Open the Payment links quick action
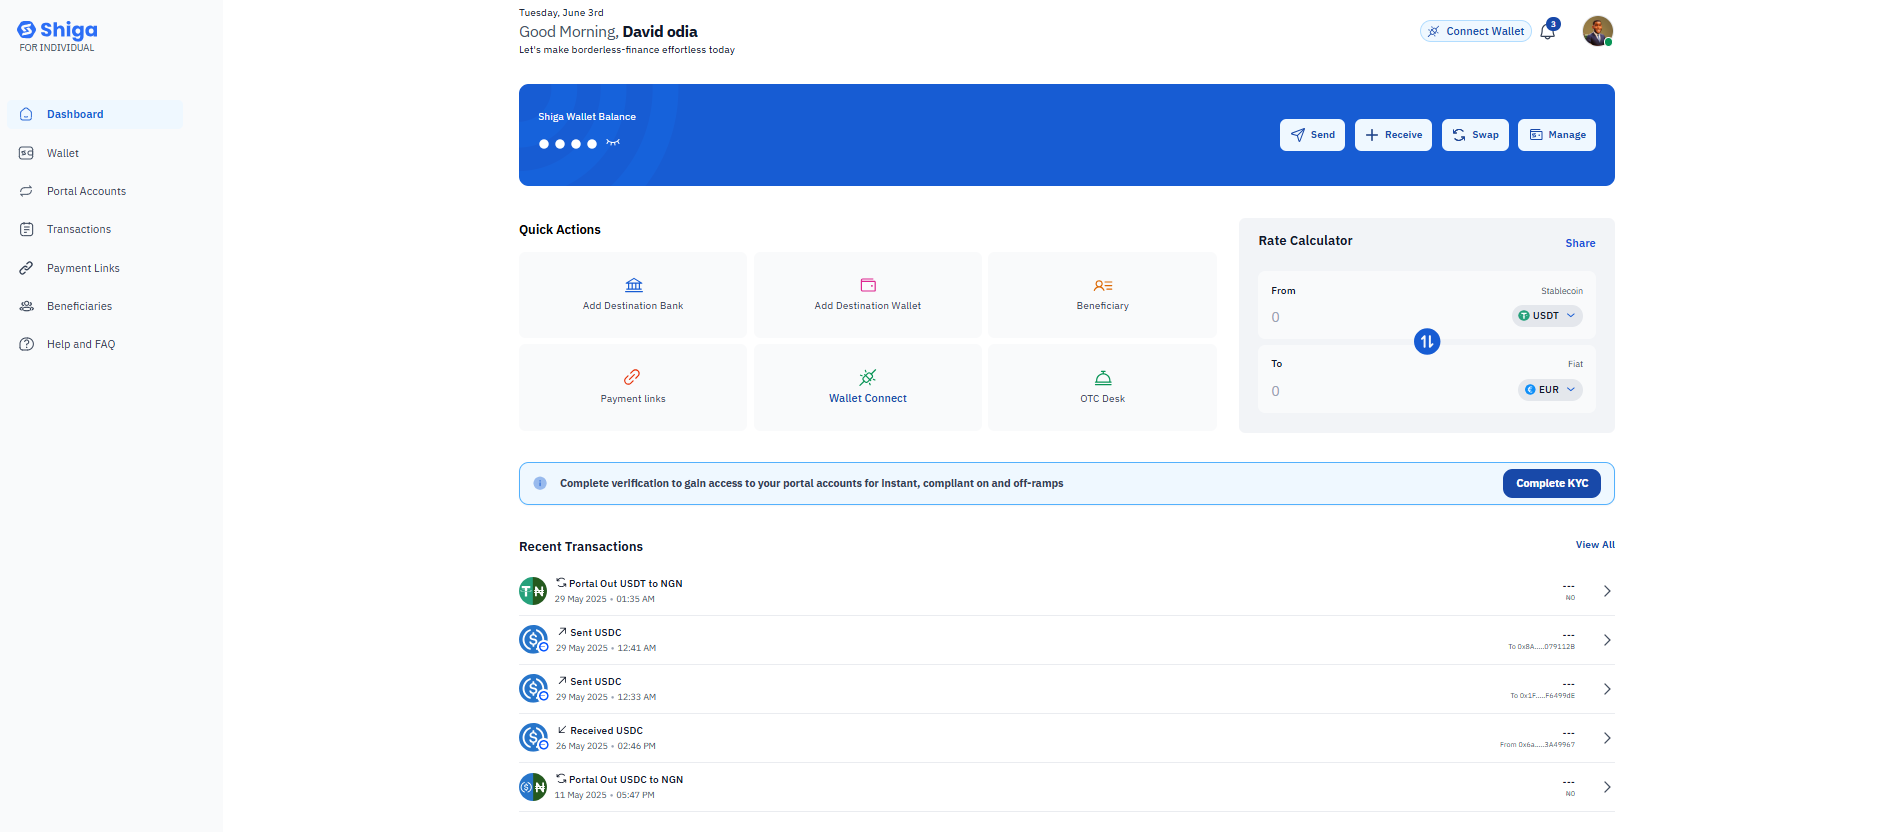The image size is (1891, 832). (633, 388)
